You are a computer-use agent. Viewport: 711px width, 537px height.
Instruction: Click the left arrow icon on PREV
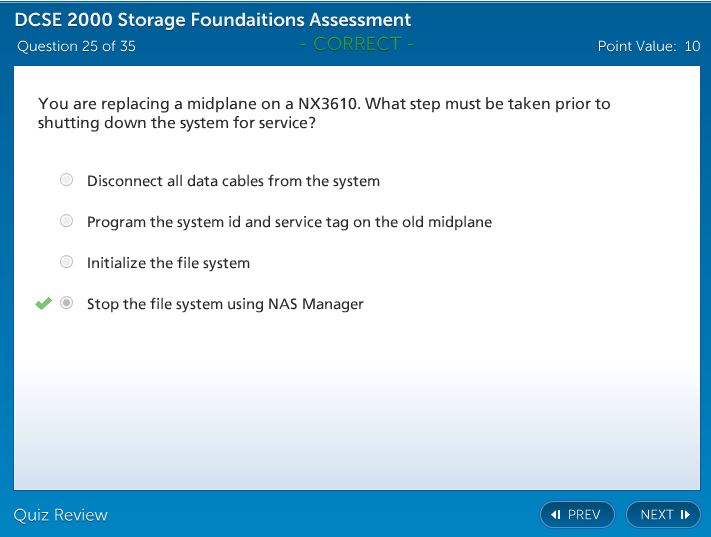point(555,515)
